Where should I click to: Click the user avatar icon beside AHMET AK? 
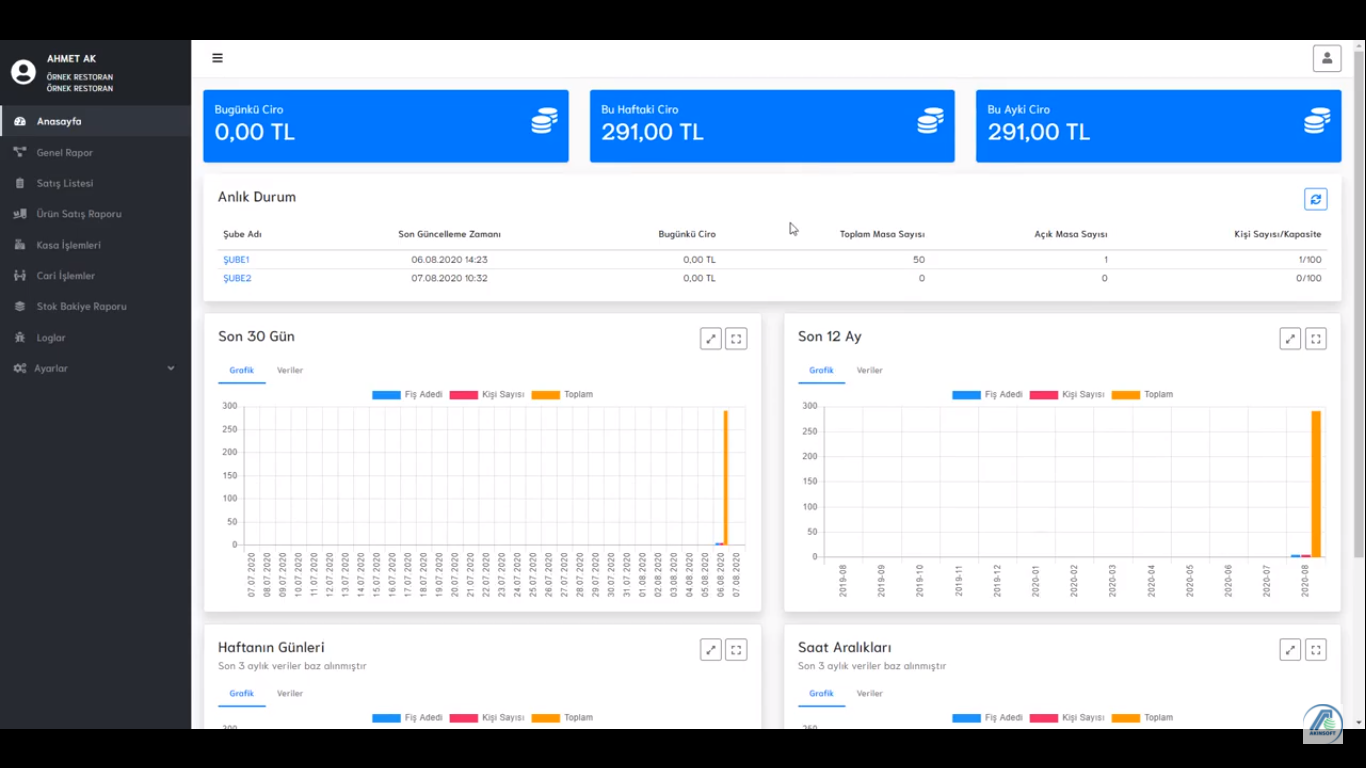23,72
